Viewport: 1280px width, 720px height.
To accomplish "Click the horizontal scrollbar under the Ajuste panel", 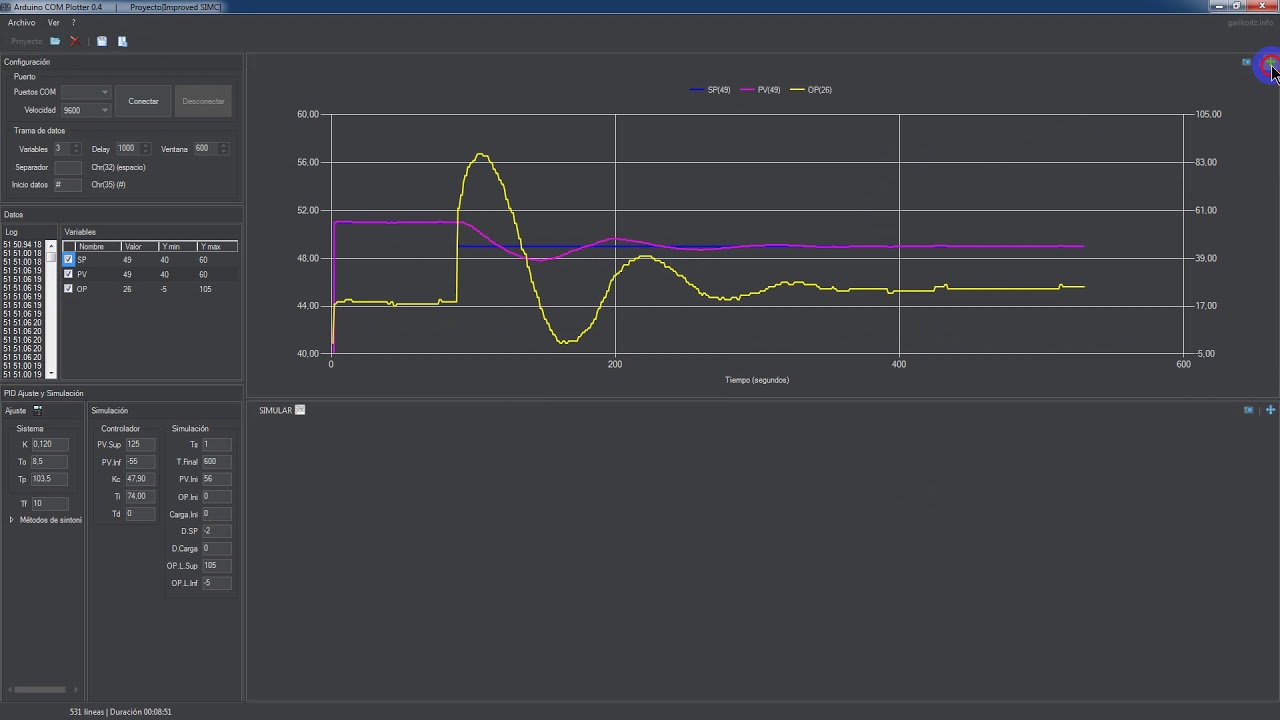I will point(40,689).
